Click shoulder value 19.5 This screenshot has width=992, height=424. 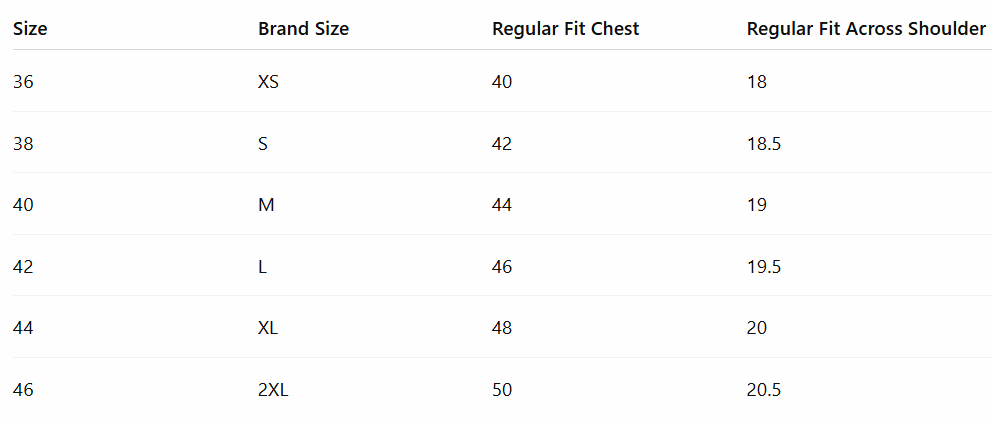click(x=764, y=267)
